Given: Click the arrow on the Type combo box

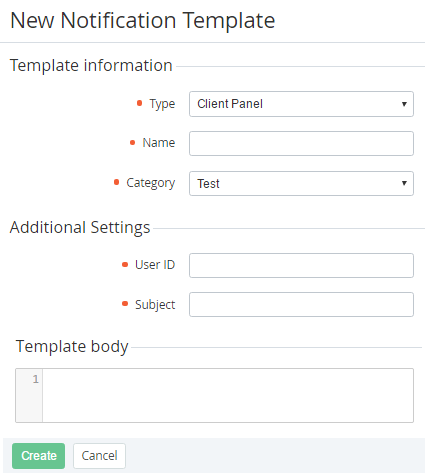Looking at the screenshot, I should 404,104.
